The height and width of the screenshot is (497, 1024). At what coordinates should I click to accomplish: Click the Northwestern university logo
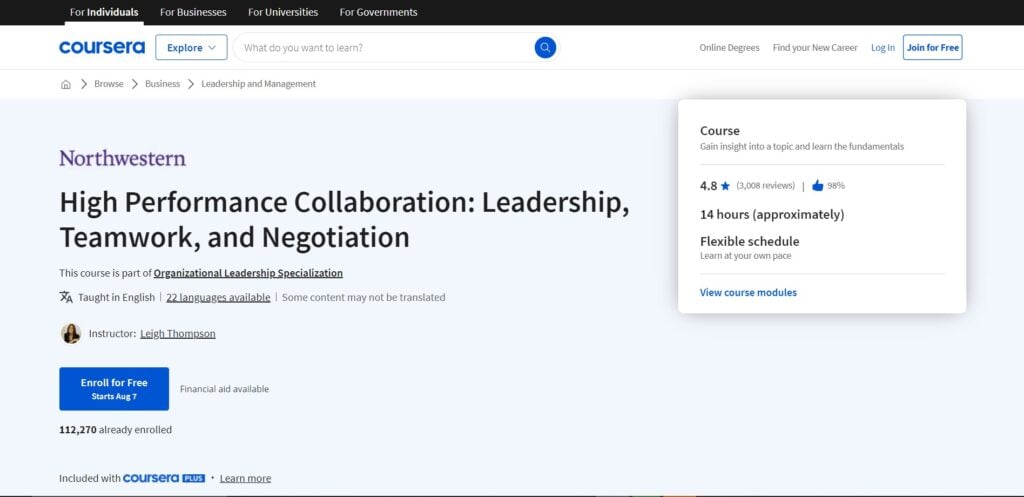click(x=122, y=158)
